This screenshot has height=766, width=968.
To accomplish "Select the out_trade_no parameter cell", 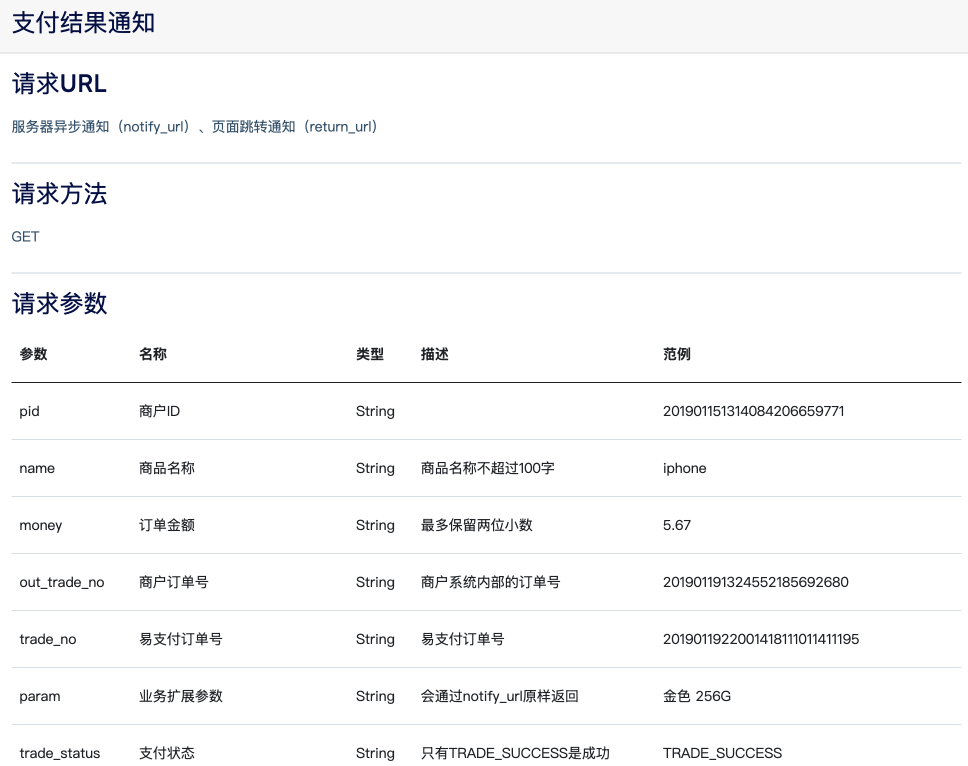I will click(x=61, y=582).
